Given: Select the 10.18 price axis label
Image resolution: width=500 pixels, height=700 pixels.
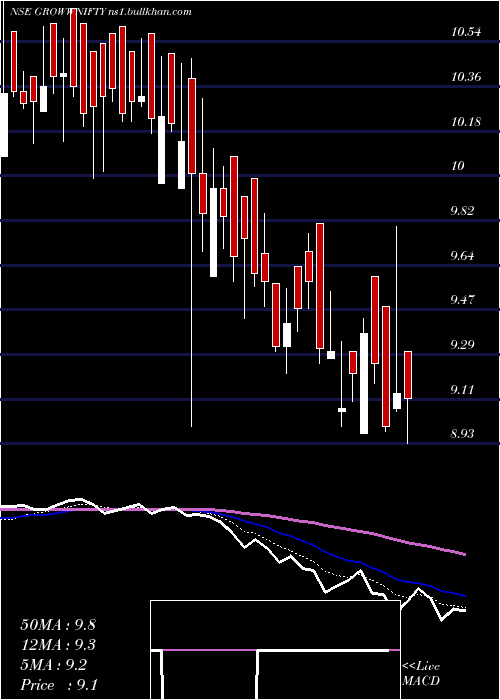Looking at the screenshot, I should point(466,121).
